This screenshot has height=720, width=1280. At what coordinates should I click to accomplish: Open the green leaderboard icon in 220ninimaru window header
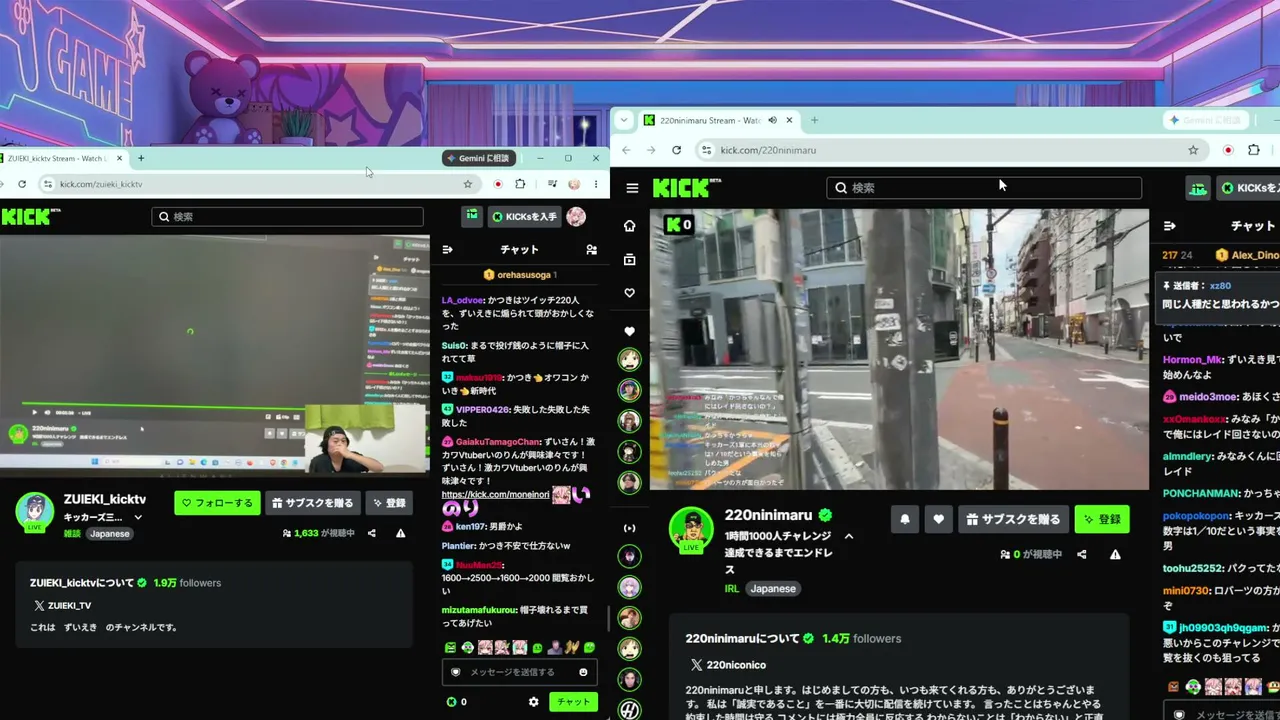1198,188
